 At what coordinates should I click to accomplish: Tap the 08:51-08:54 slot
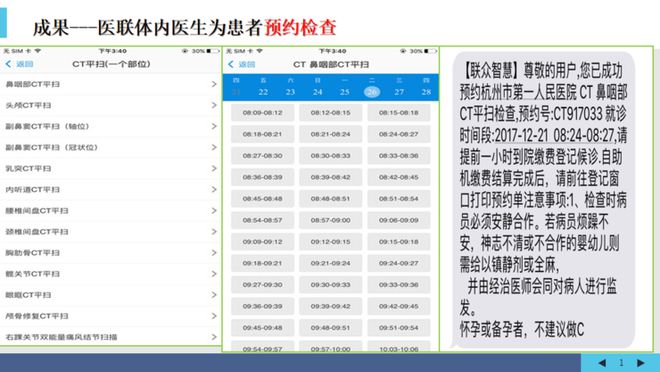tap(399, 199)
